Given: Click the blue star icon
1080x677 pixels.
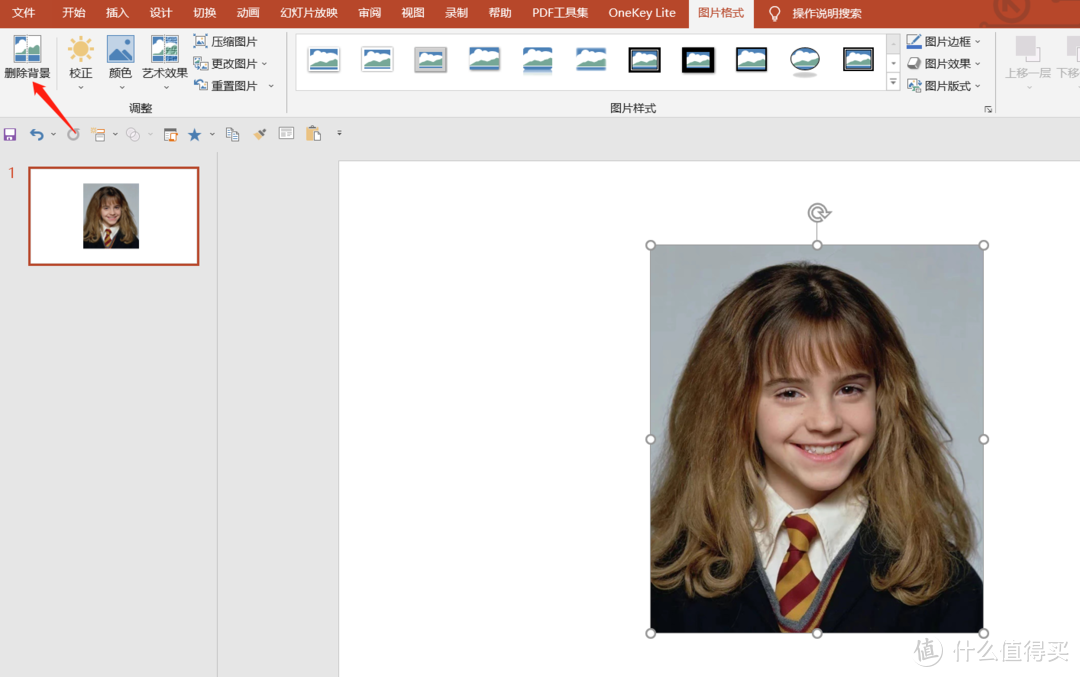Looking at the screenshot, I should coord(195,134).
